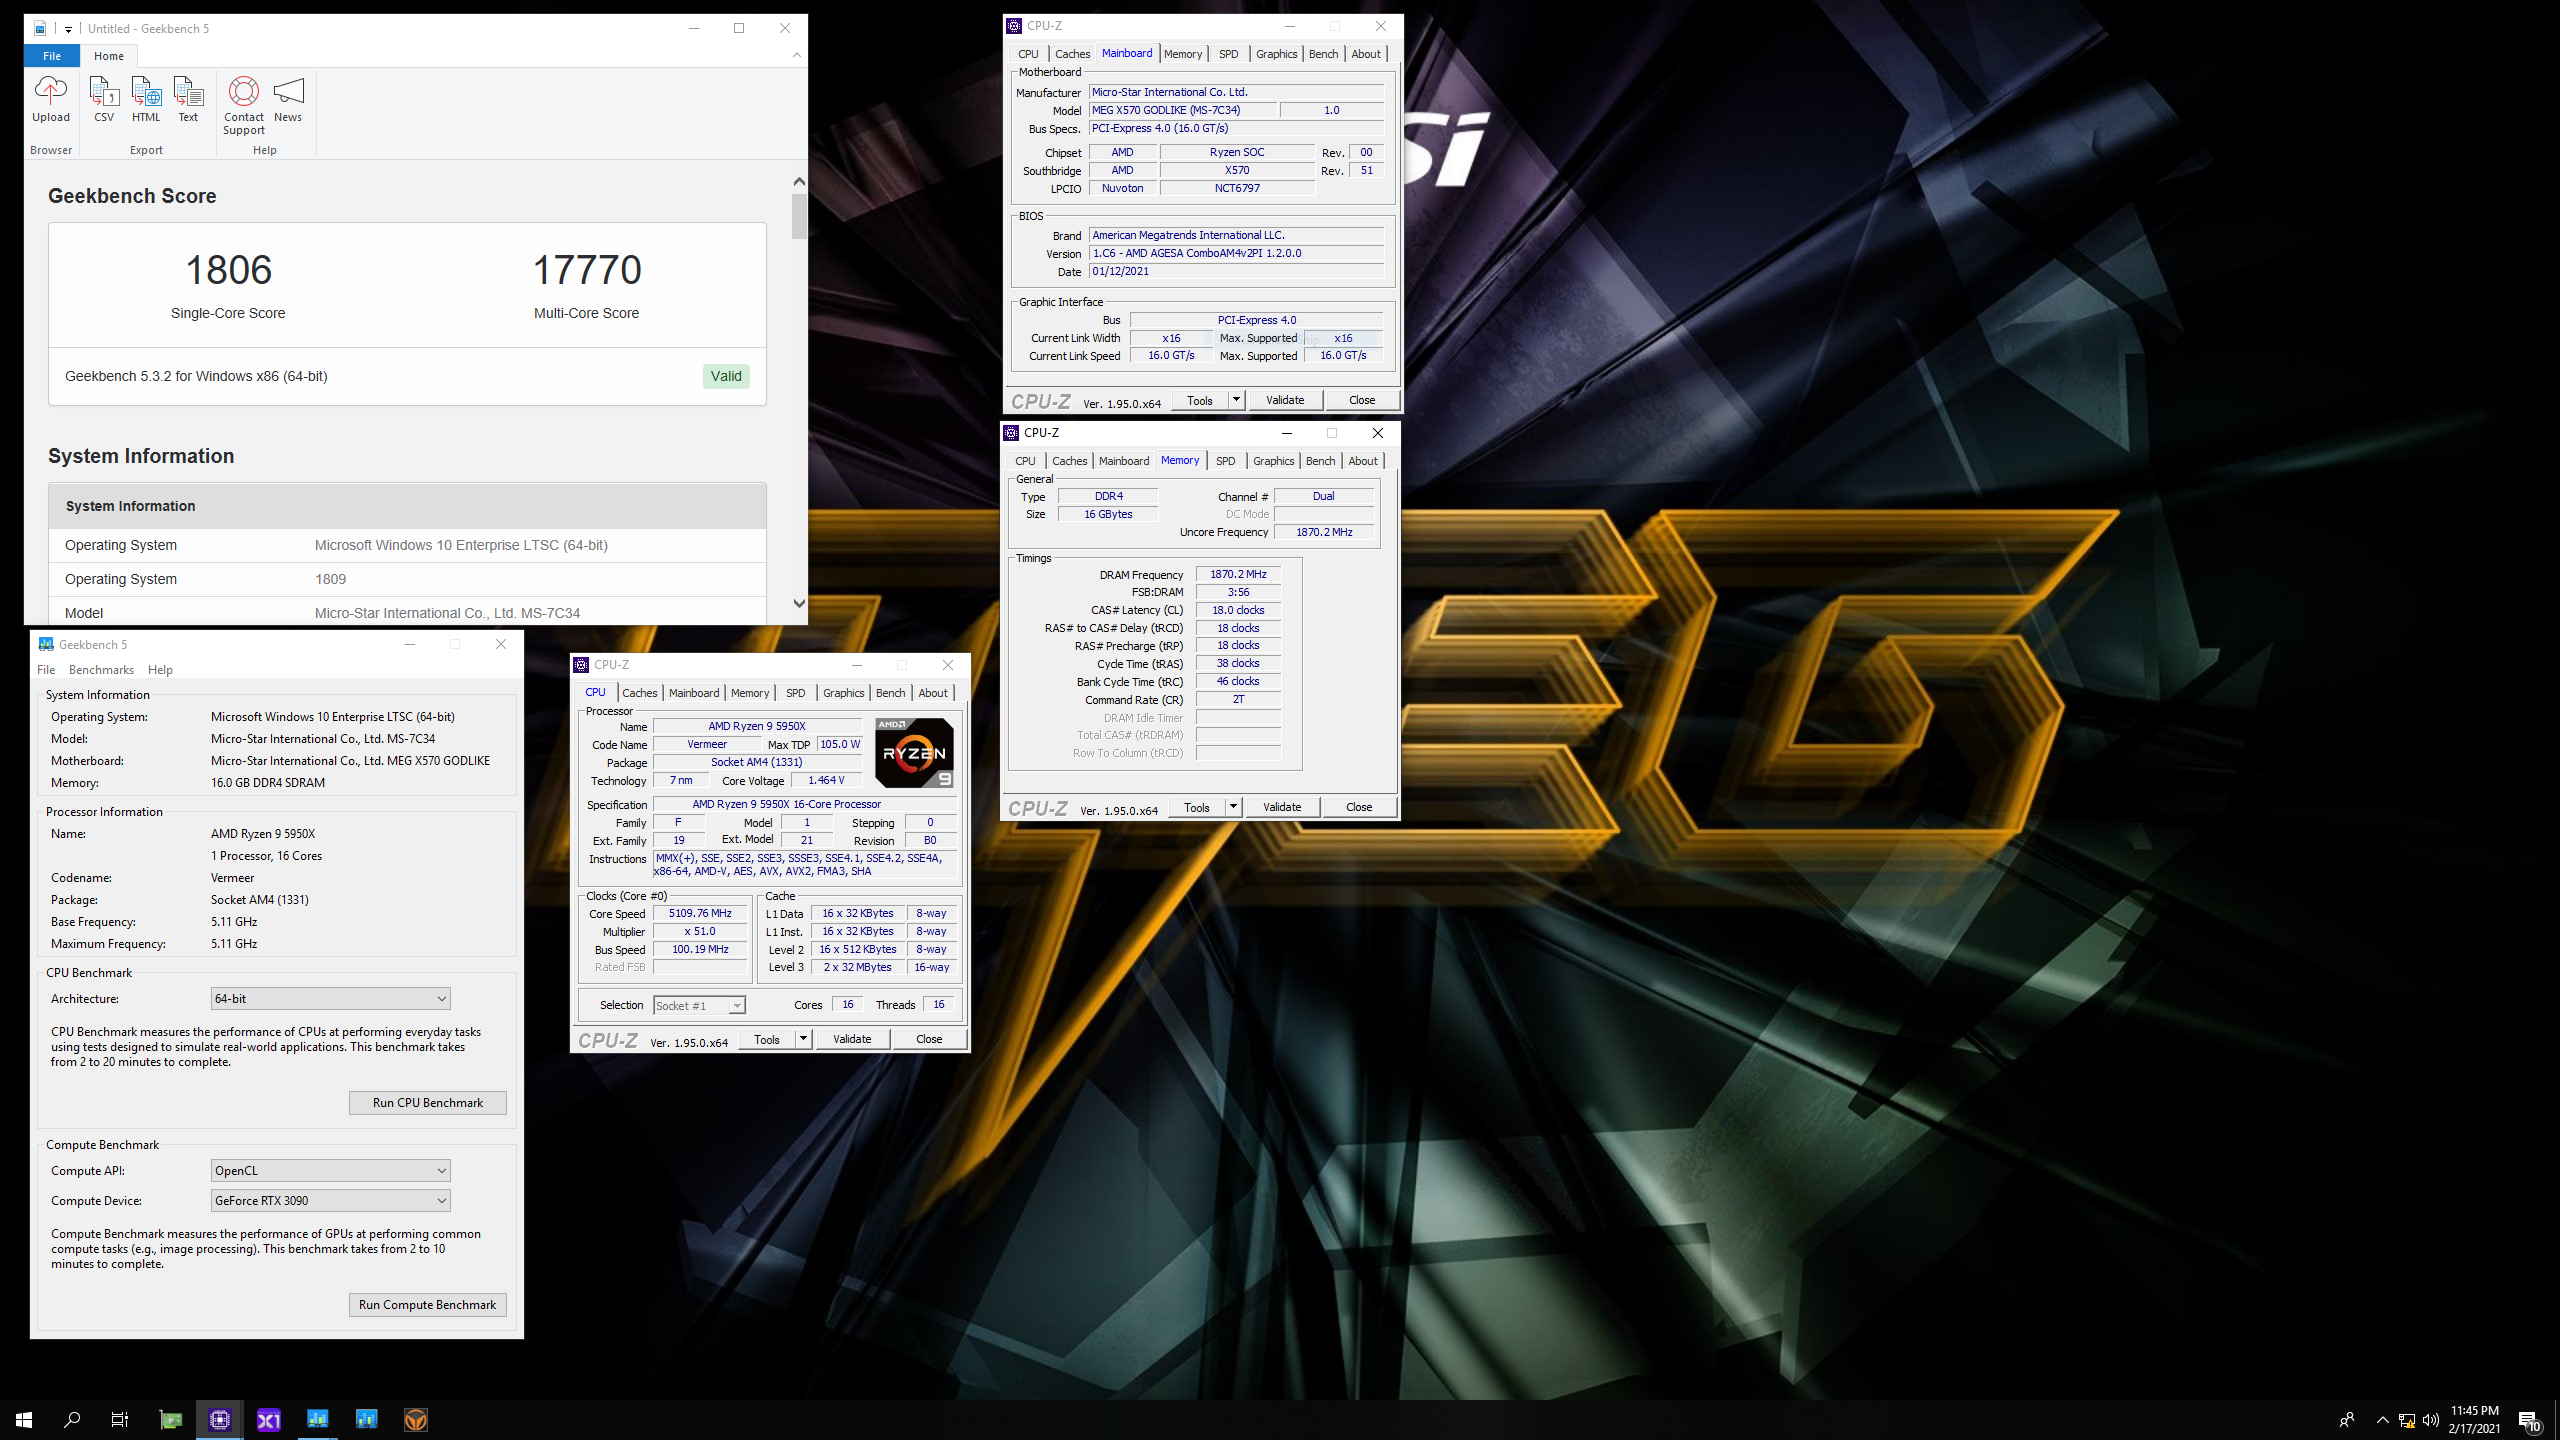Viewport: 2560px width, 1440px height.
Task: Click the first Geekbench taskbar icon
Action: pos(318,1419)
